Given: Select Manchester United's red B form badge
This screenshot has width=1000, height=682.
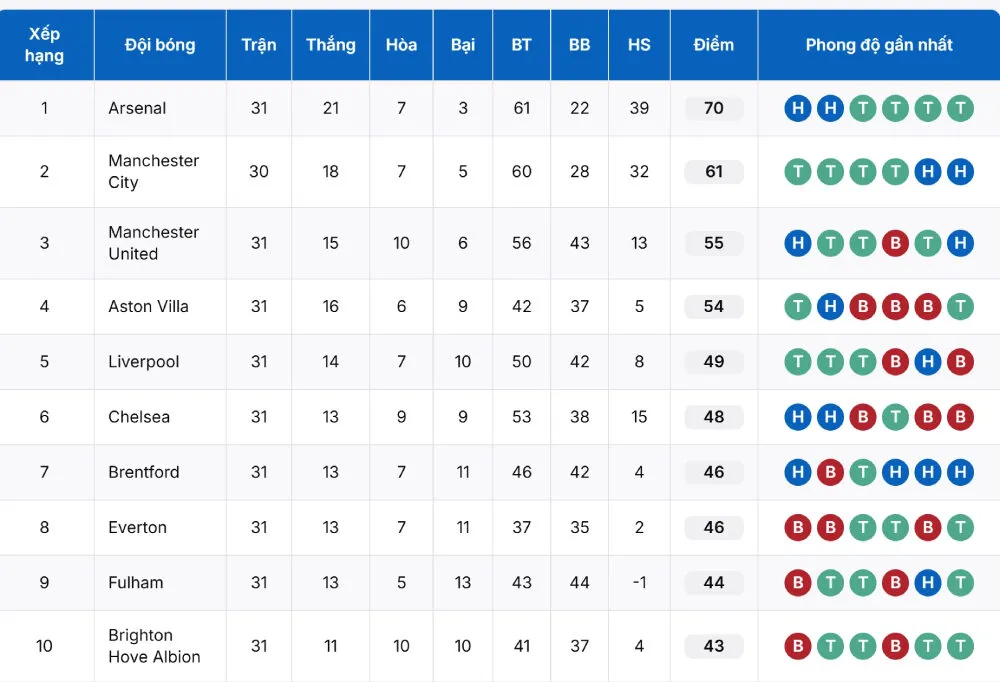Looking at the screenshot, I should coord(895,243).
